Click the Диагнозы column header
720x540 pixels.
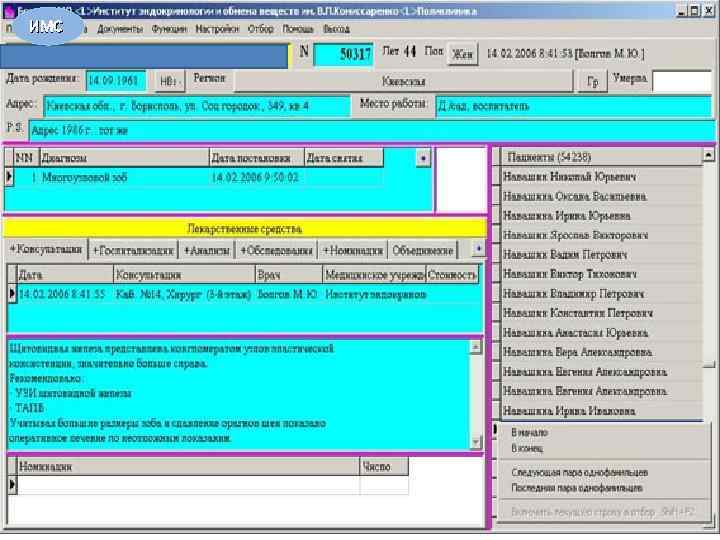point(124,158)
